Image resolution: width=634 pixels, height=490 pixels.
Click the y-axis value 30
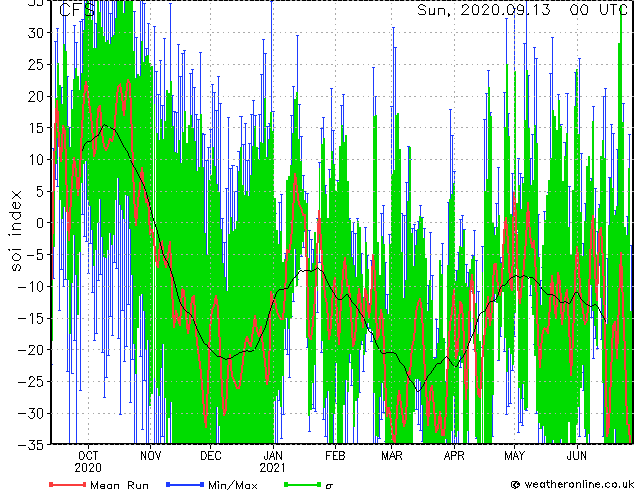click(x=36, y=33)
